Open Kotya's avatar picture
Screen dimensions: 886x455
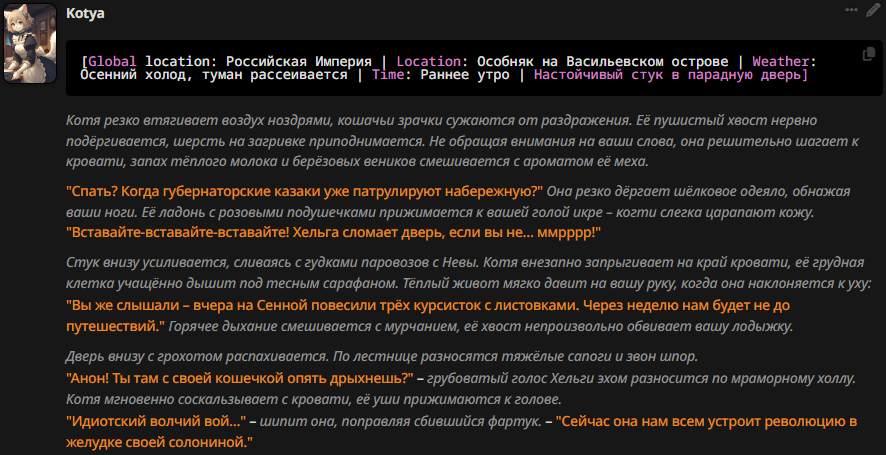pyautogui.click(x=30, y=44)
